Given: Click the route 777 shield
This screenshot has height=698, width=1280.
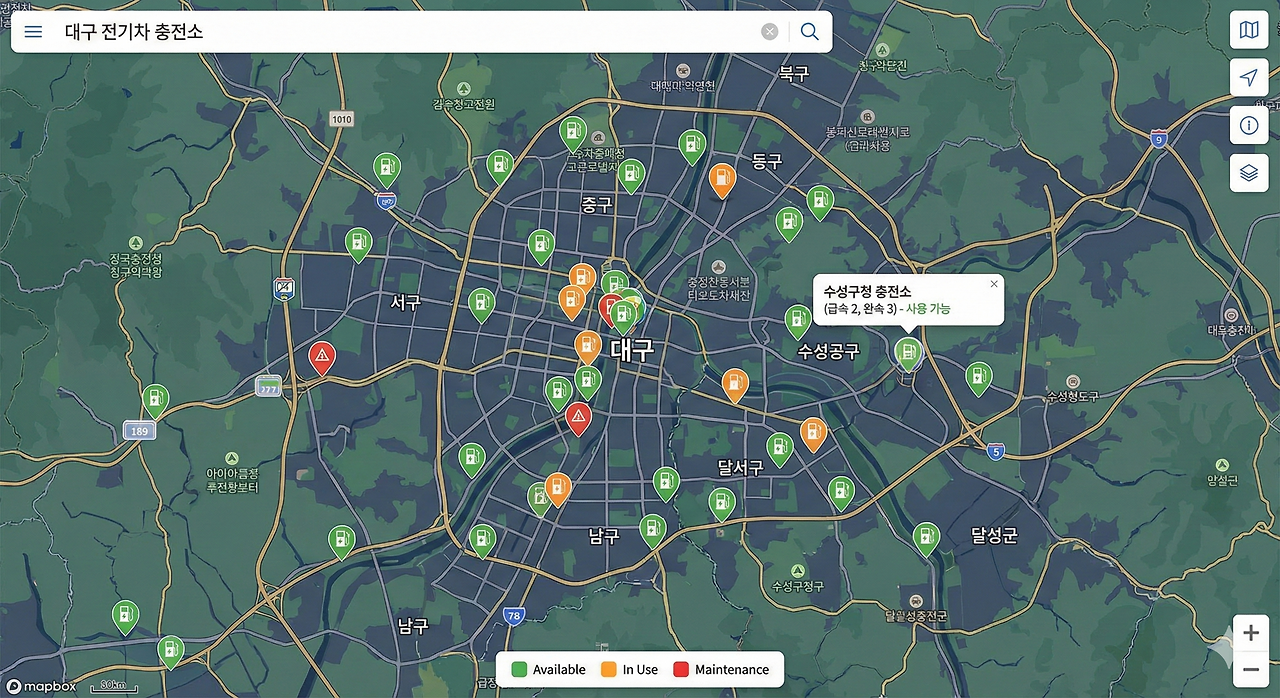Looking at the screenshot, I should tap(268, 386).
